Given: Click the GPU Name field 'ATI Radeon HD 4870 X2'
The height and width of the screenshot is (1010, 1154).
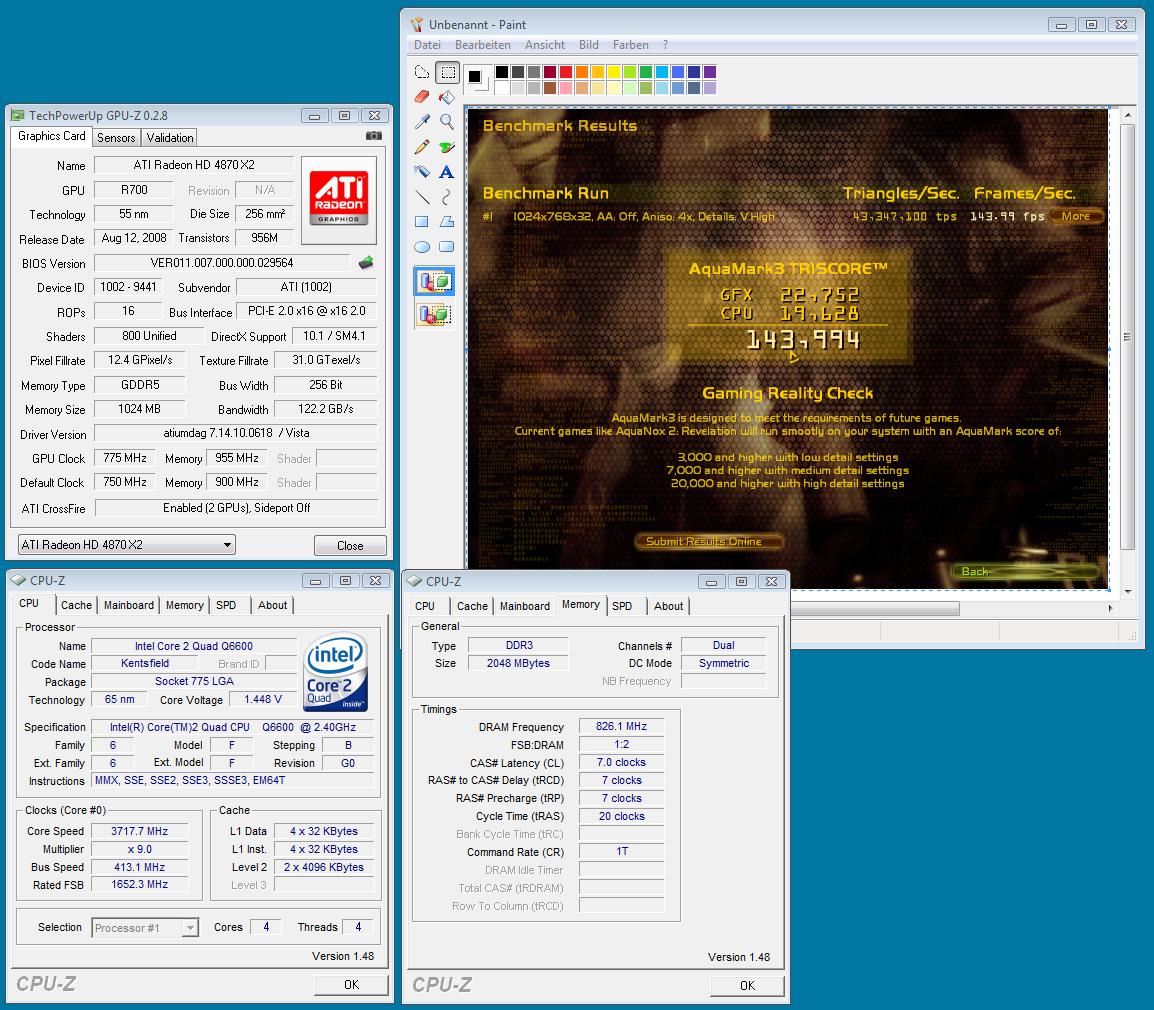Looking at the screenshot, I should click(x=194, y=165).
